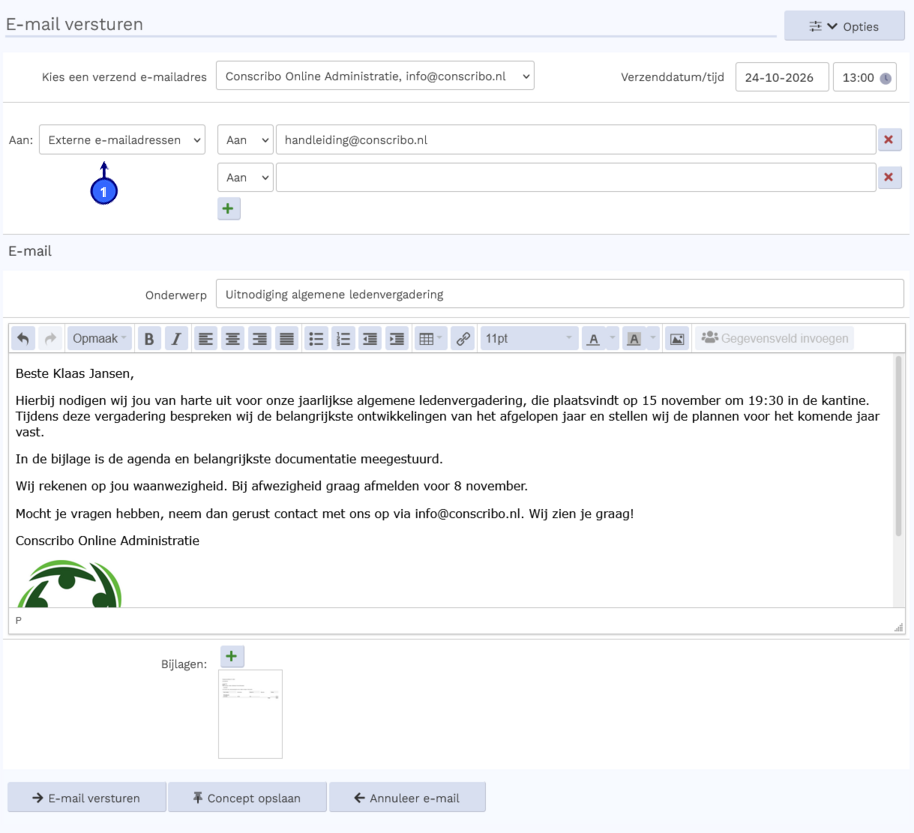This screenshot has width=914, height=833.
Task: Click E-mail versturen button
Action: point(87,797)
